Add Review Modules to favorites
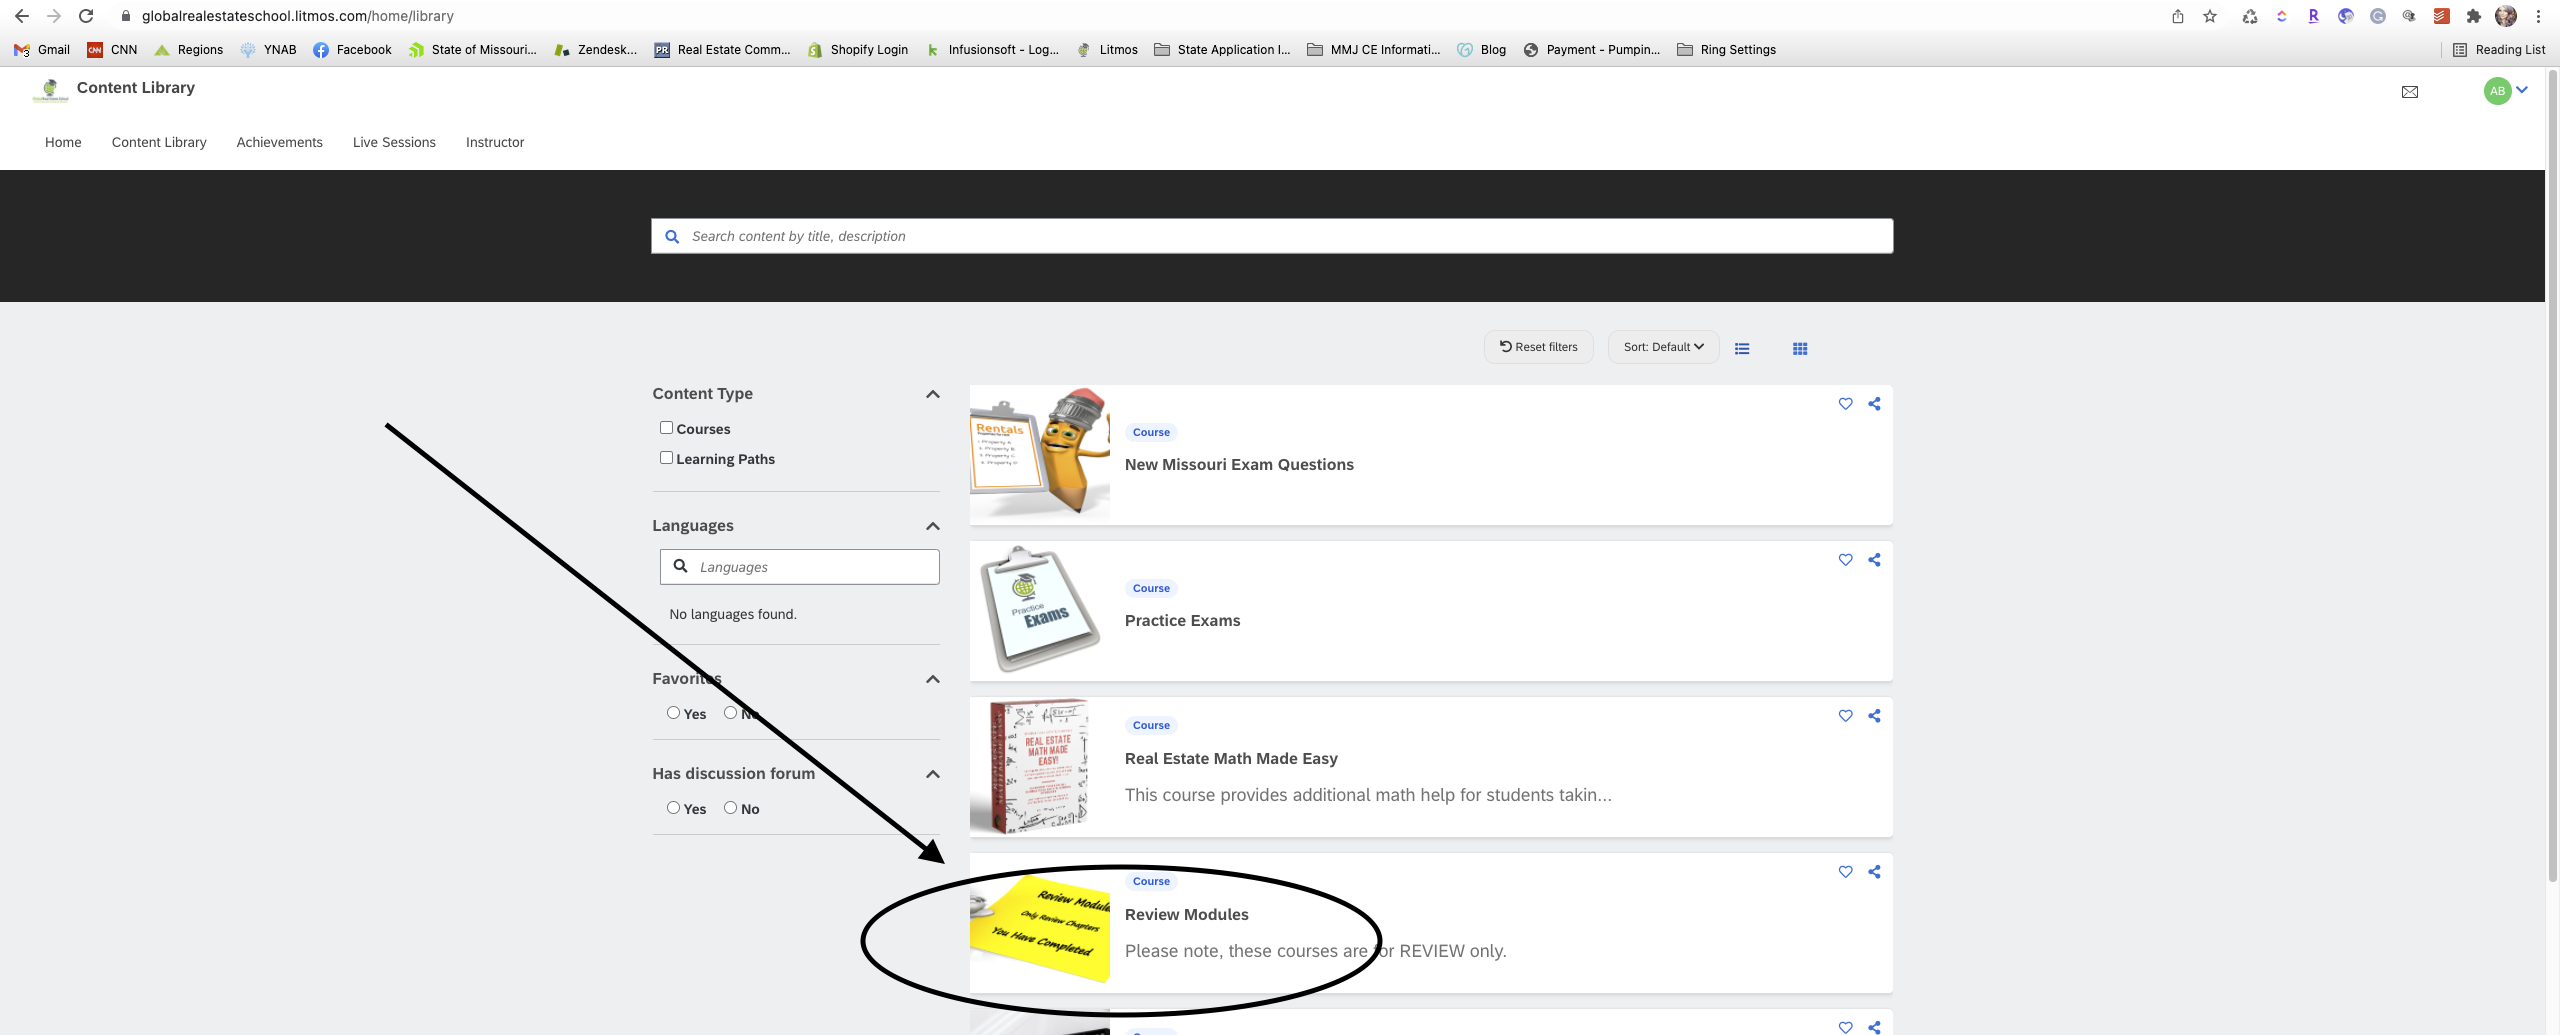The height and width of the screenshot is (1035, 2560). click(x=1845, y=872)
